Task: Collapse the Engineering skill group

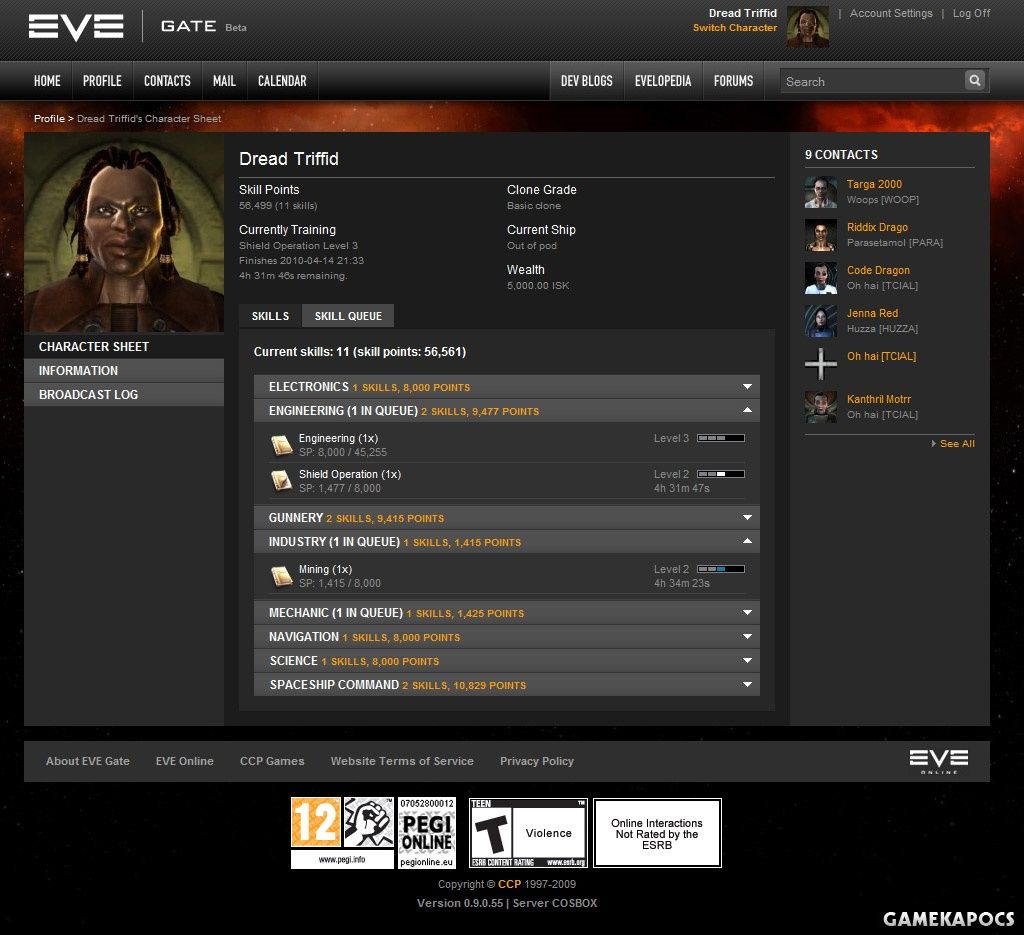Action: click(x=507, y=411)
